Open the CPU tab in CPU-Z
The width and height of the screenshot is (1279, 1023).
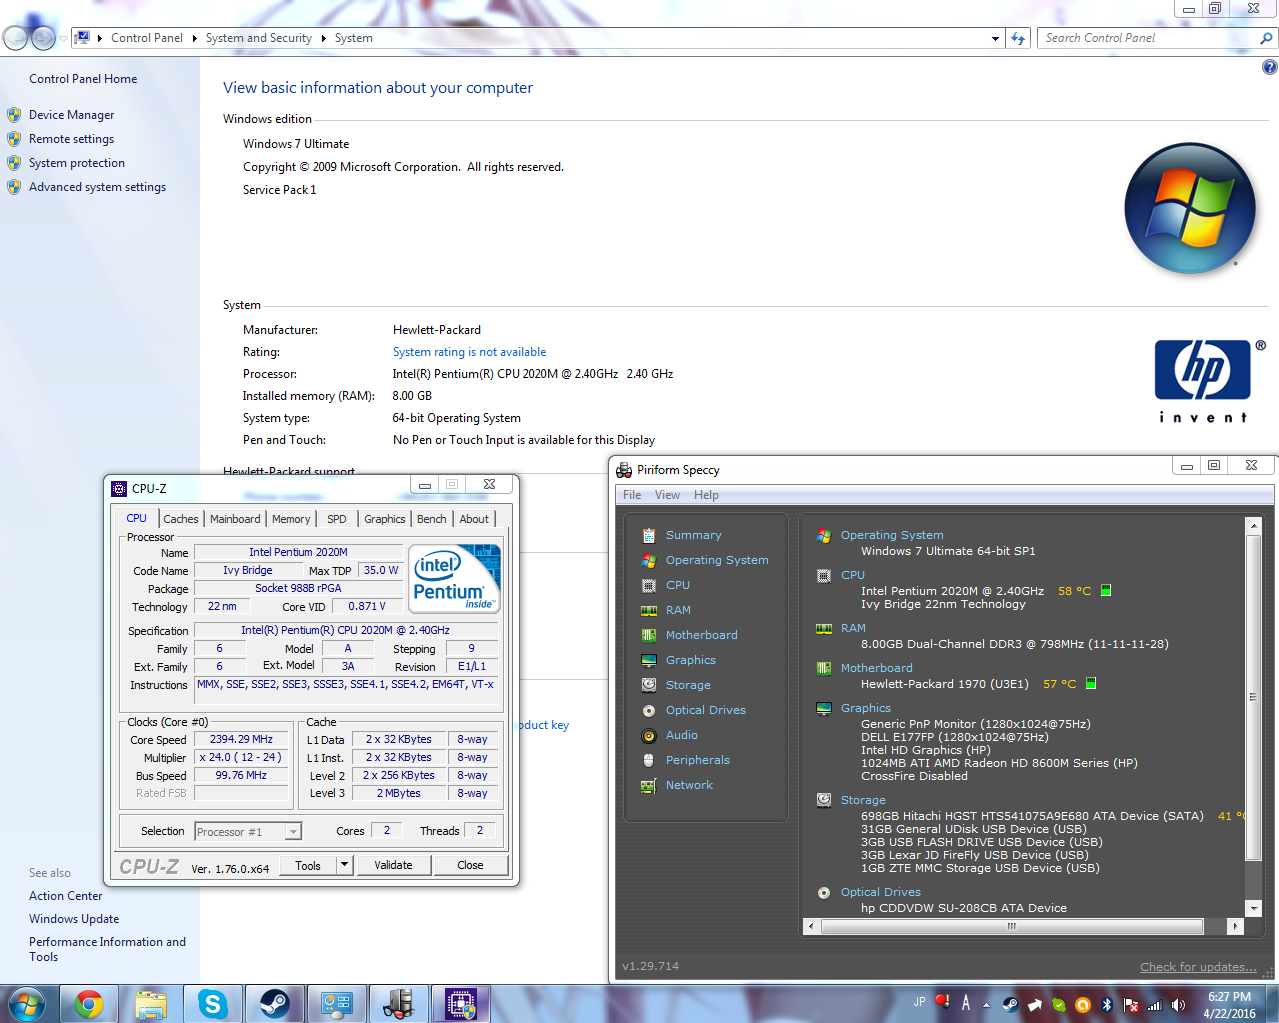(137, 518)
